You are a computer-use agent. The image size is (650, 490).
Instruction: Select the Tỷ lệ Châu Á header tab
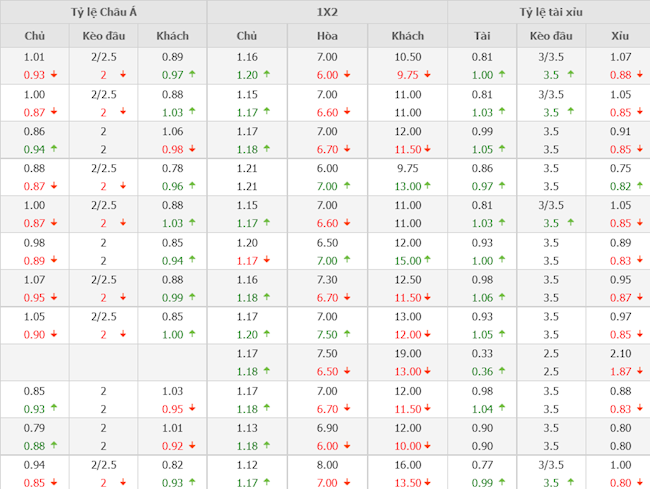(x=103, y=12)
